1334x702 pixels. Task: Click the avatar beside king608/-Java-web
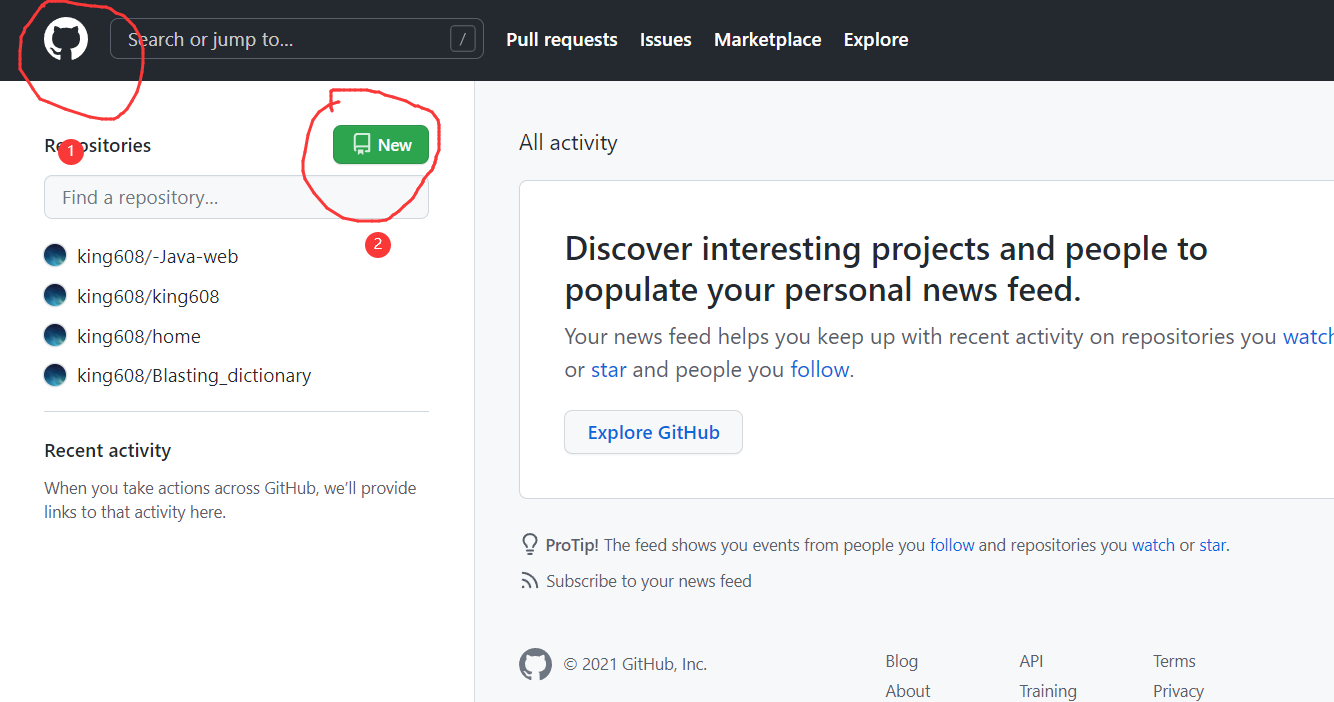point(55,255)
